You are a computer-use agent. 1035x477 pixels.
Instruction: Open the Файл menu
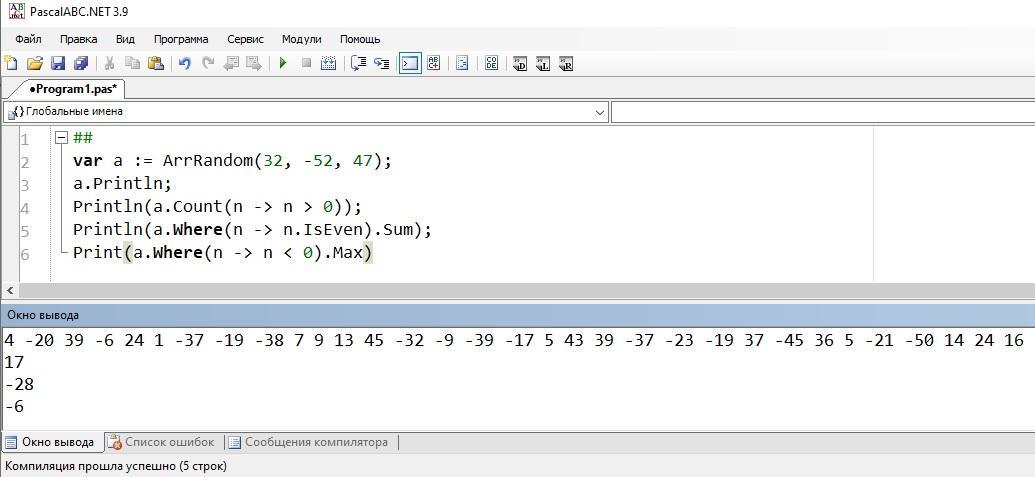[x=28, y=39]
